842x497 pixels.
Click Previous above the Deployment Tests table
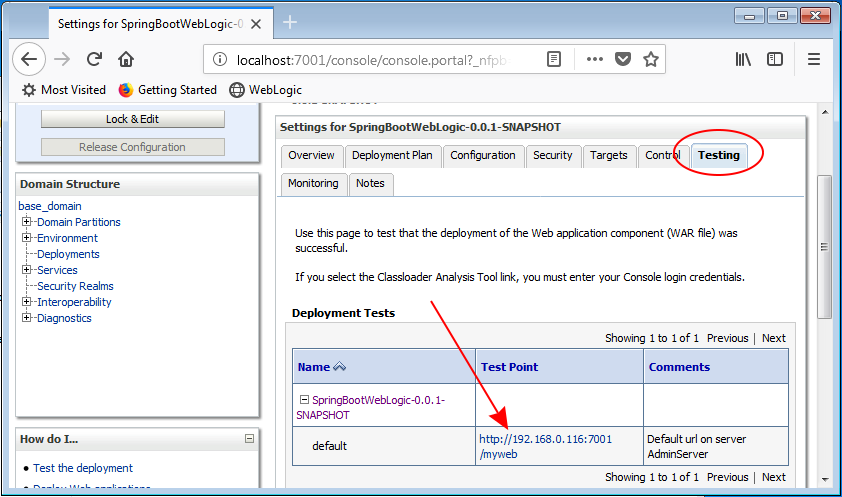click(x=728, y=338)
